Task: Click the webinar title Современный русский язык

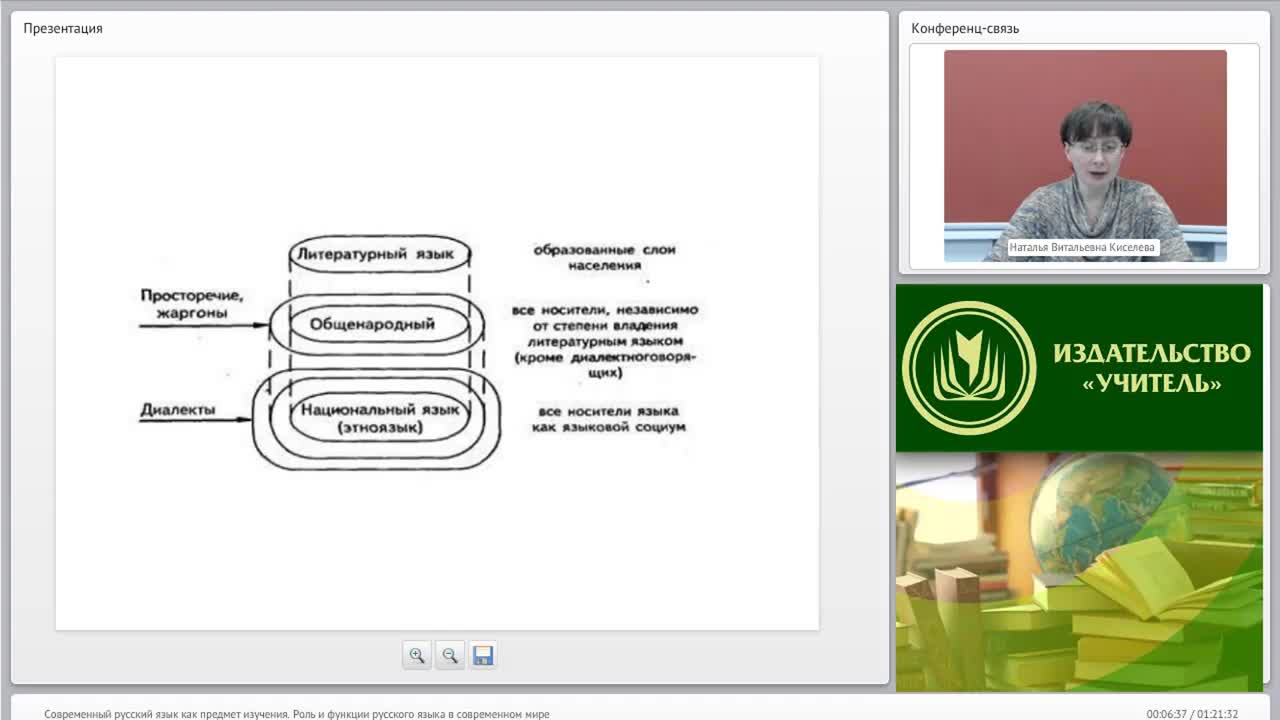Action: pyautogui.click(x=297, y=714)
